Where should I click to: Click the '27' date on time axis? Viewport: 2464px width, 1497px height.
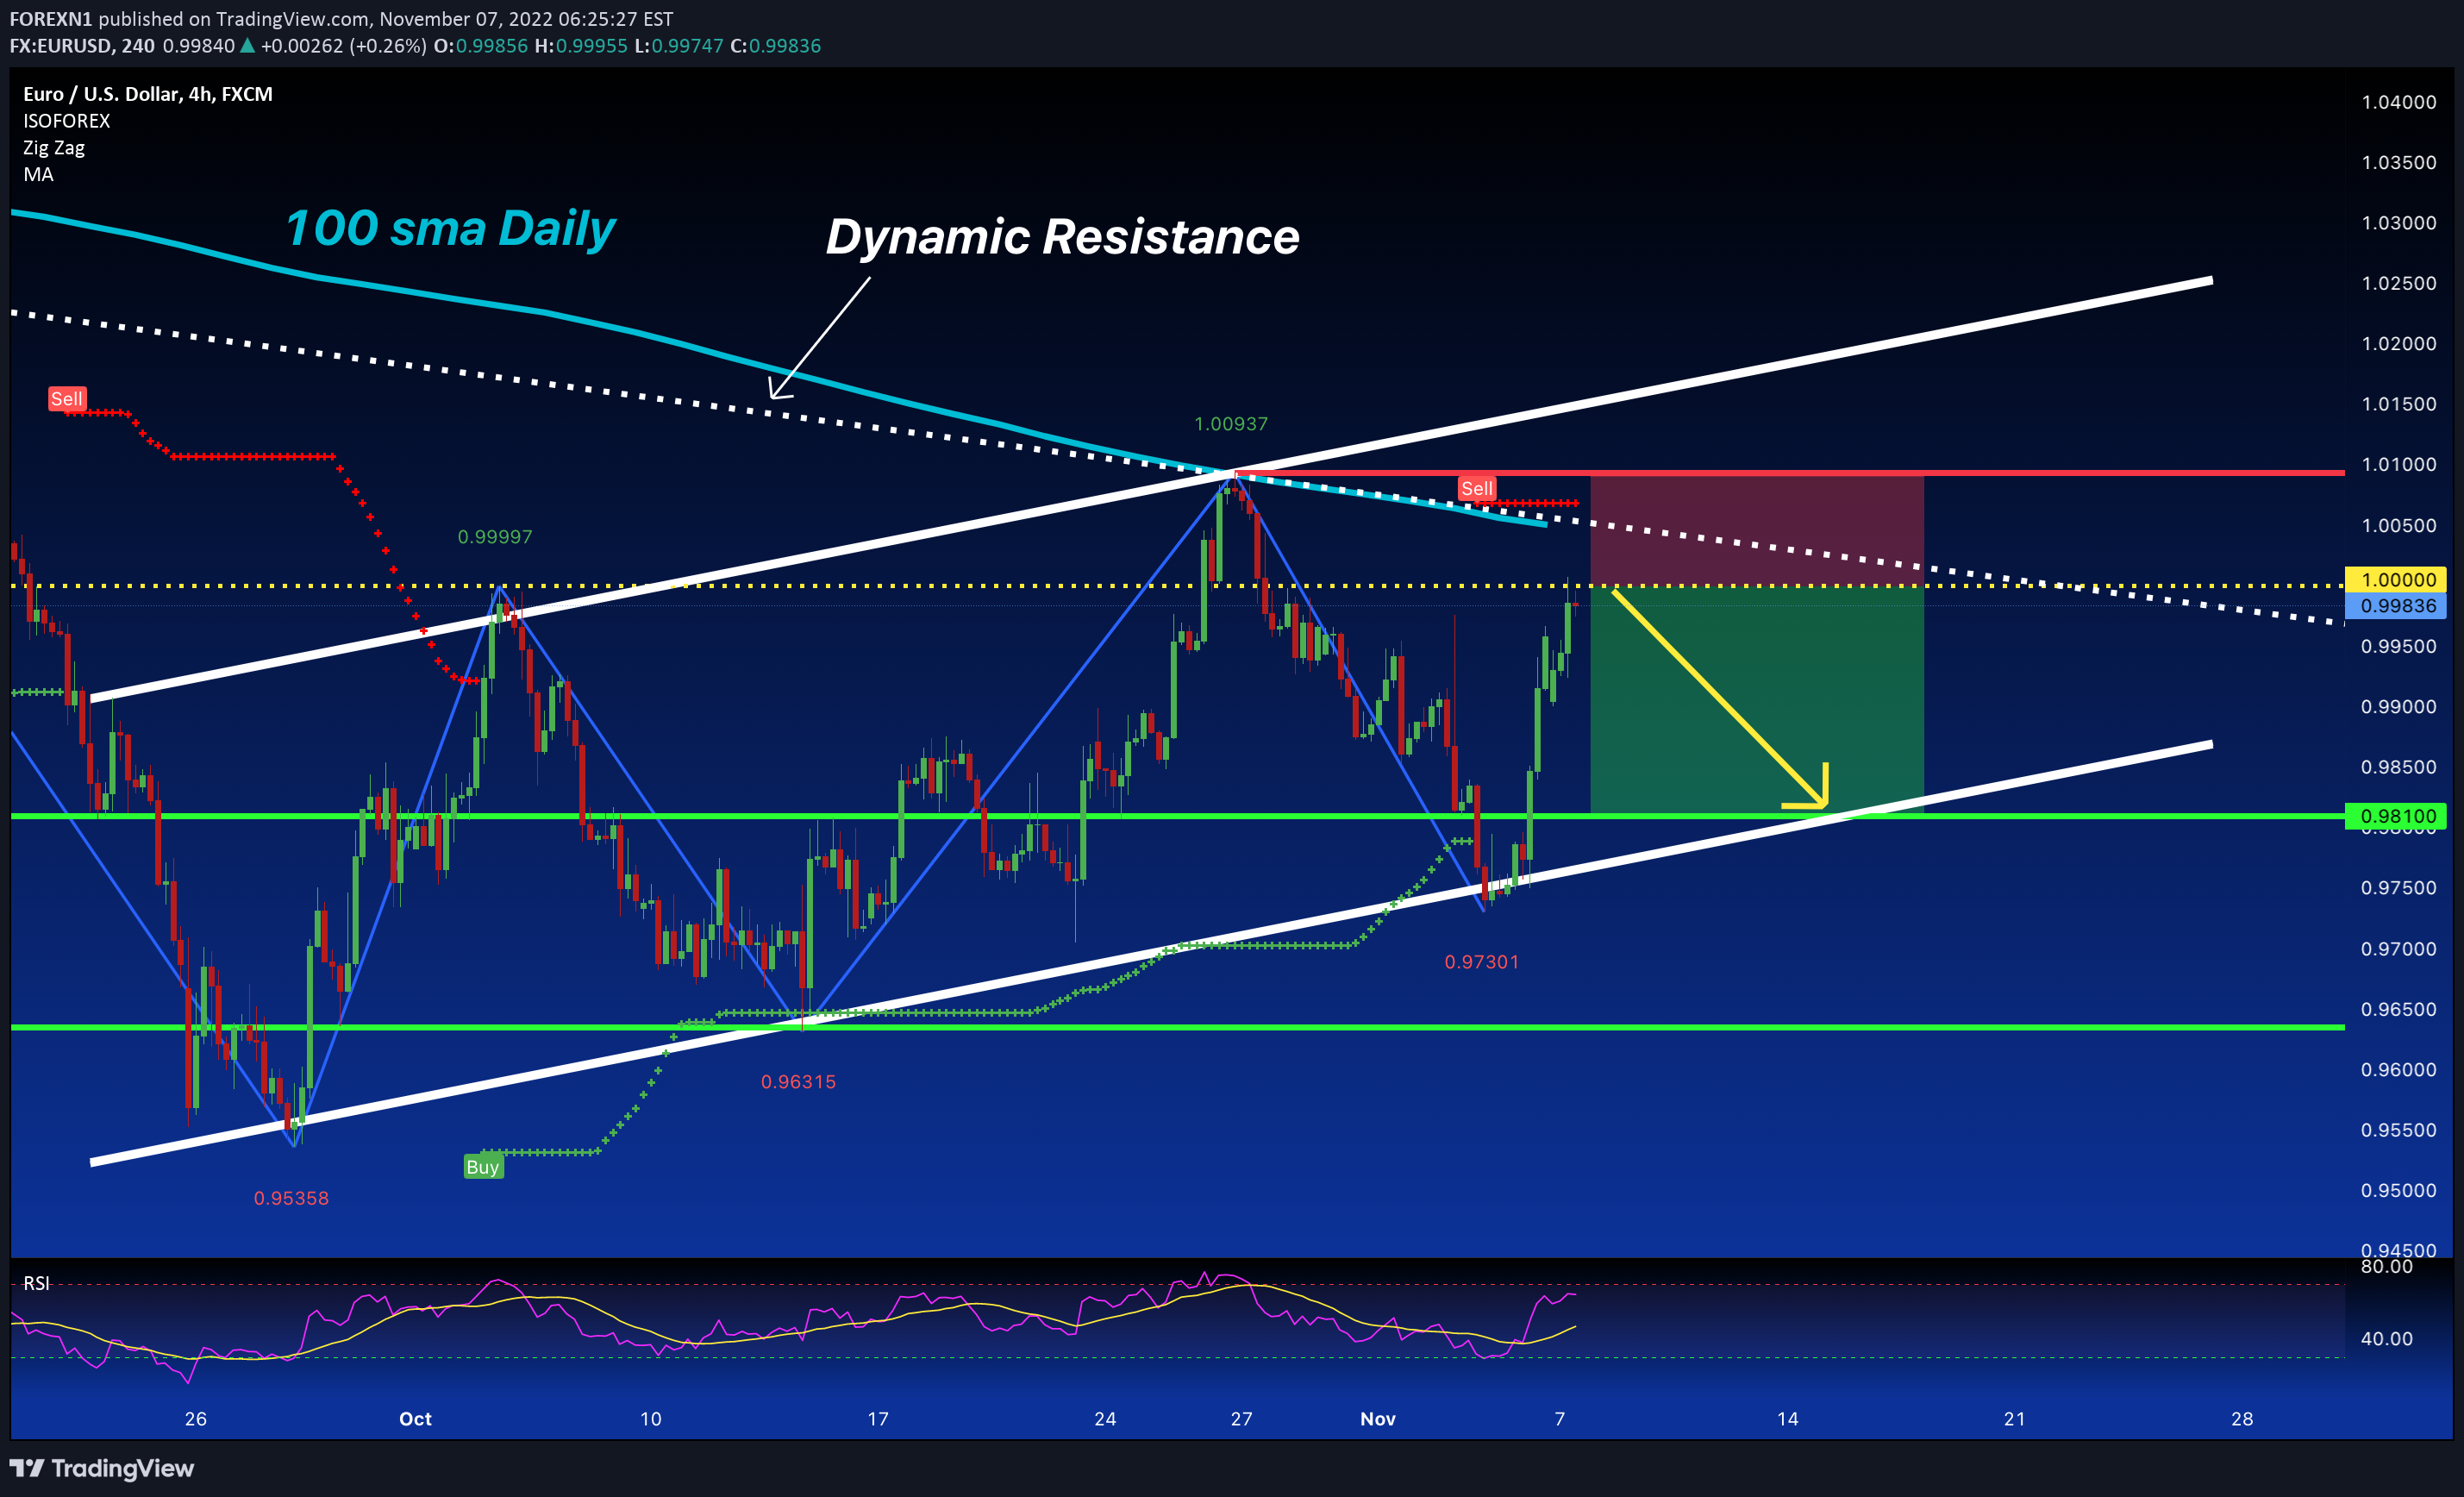pyautogui.click(x=1241, y=1419)
